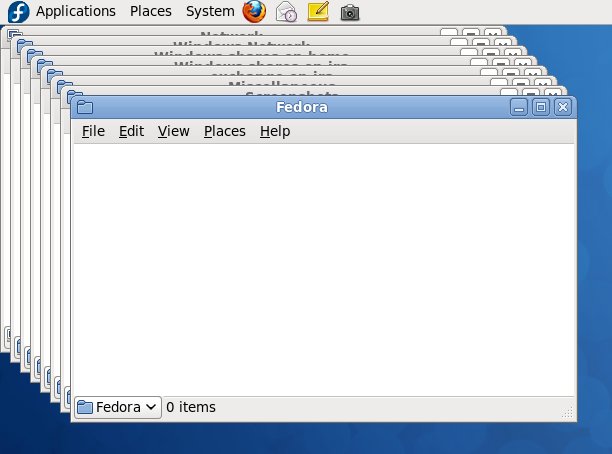
Task: Expand the Fedora location dropdown at bottom
Action: pyautogui.click(x=118, y=408)
